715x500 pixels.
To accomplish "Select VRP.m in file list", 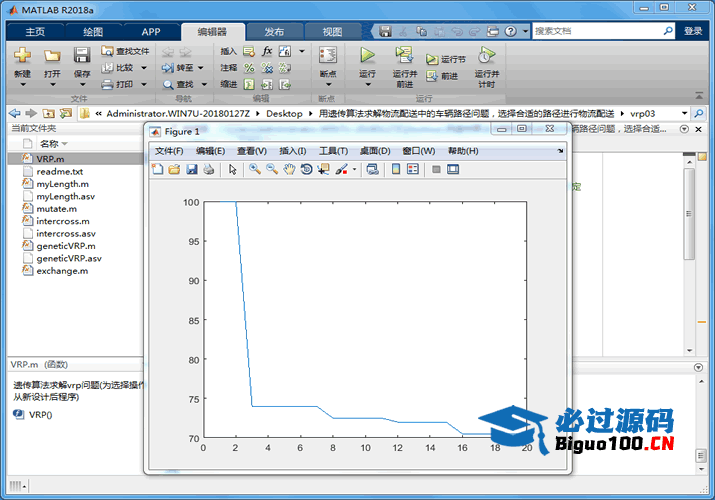I will pos(75,159).
